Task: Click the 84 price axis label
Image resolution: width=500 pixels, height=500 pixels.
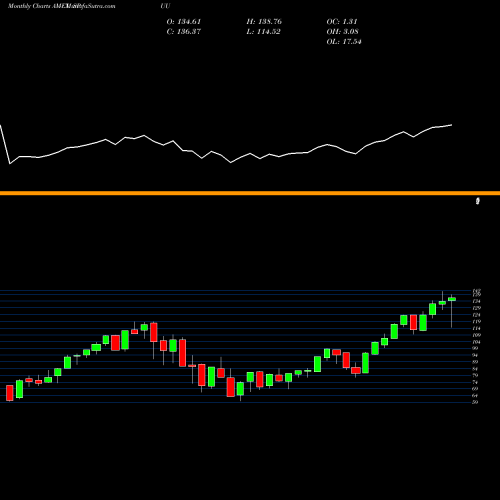Action: (x=475, y=369)
